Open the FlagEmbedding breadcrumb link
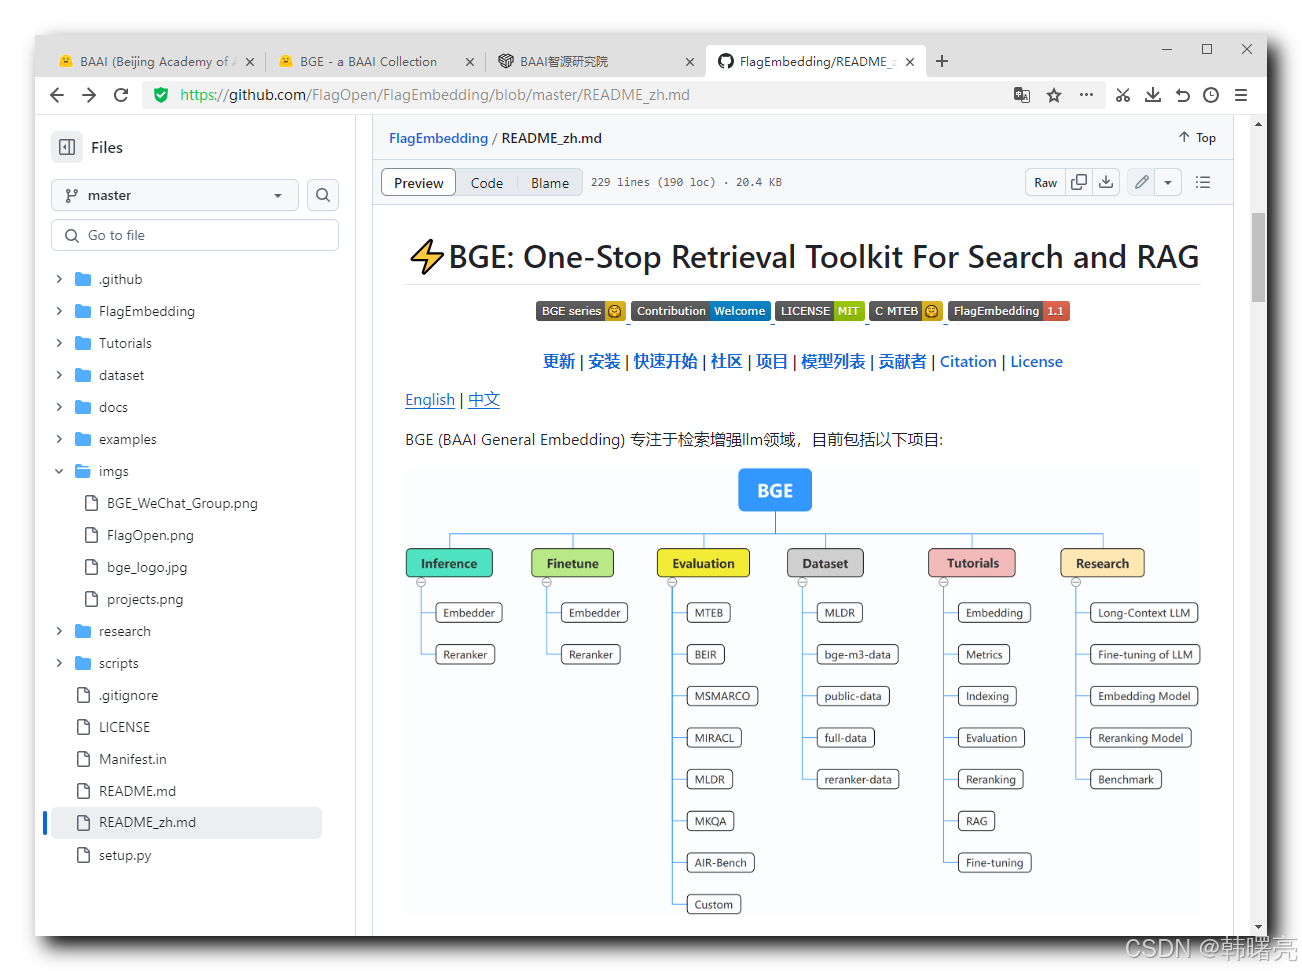This screenshot has width=1302, height=971. (438, 138)
